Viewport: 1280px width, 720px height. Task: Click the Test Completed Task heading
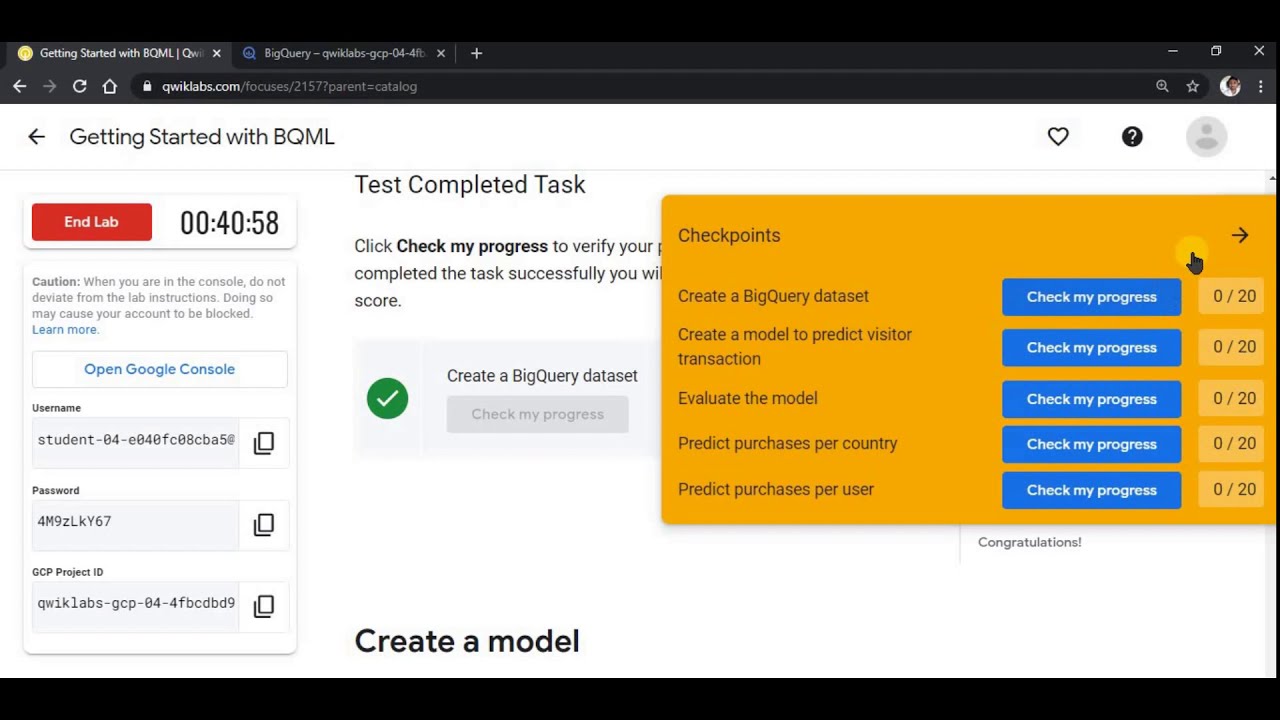[470, 185]
